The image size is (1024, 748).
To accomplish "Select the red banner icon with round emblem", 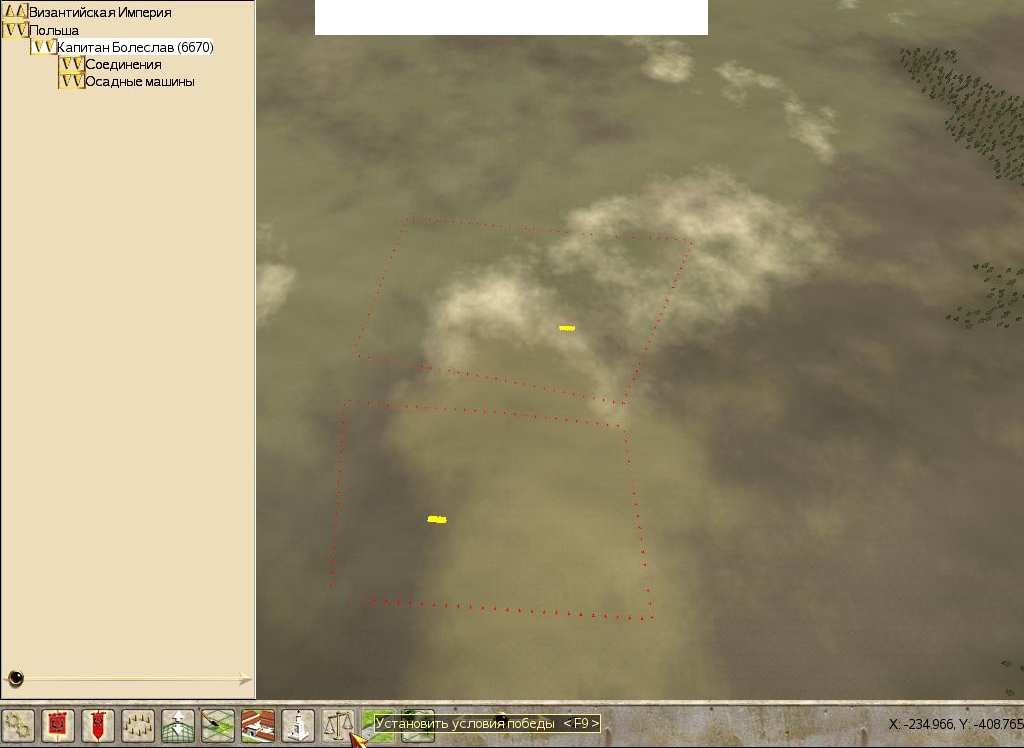I will pyautogui.click(x=58, y=724).
